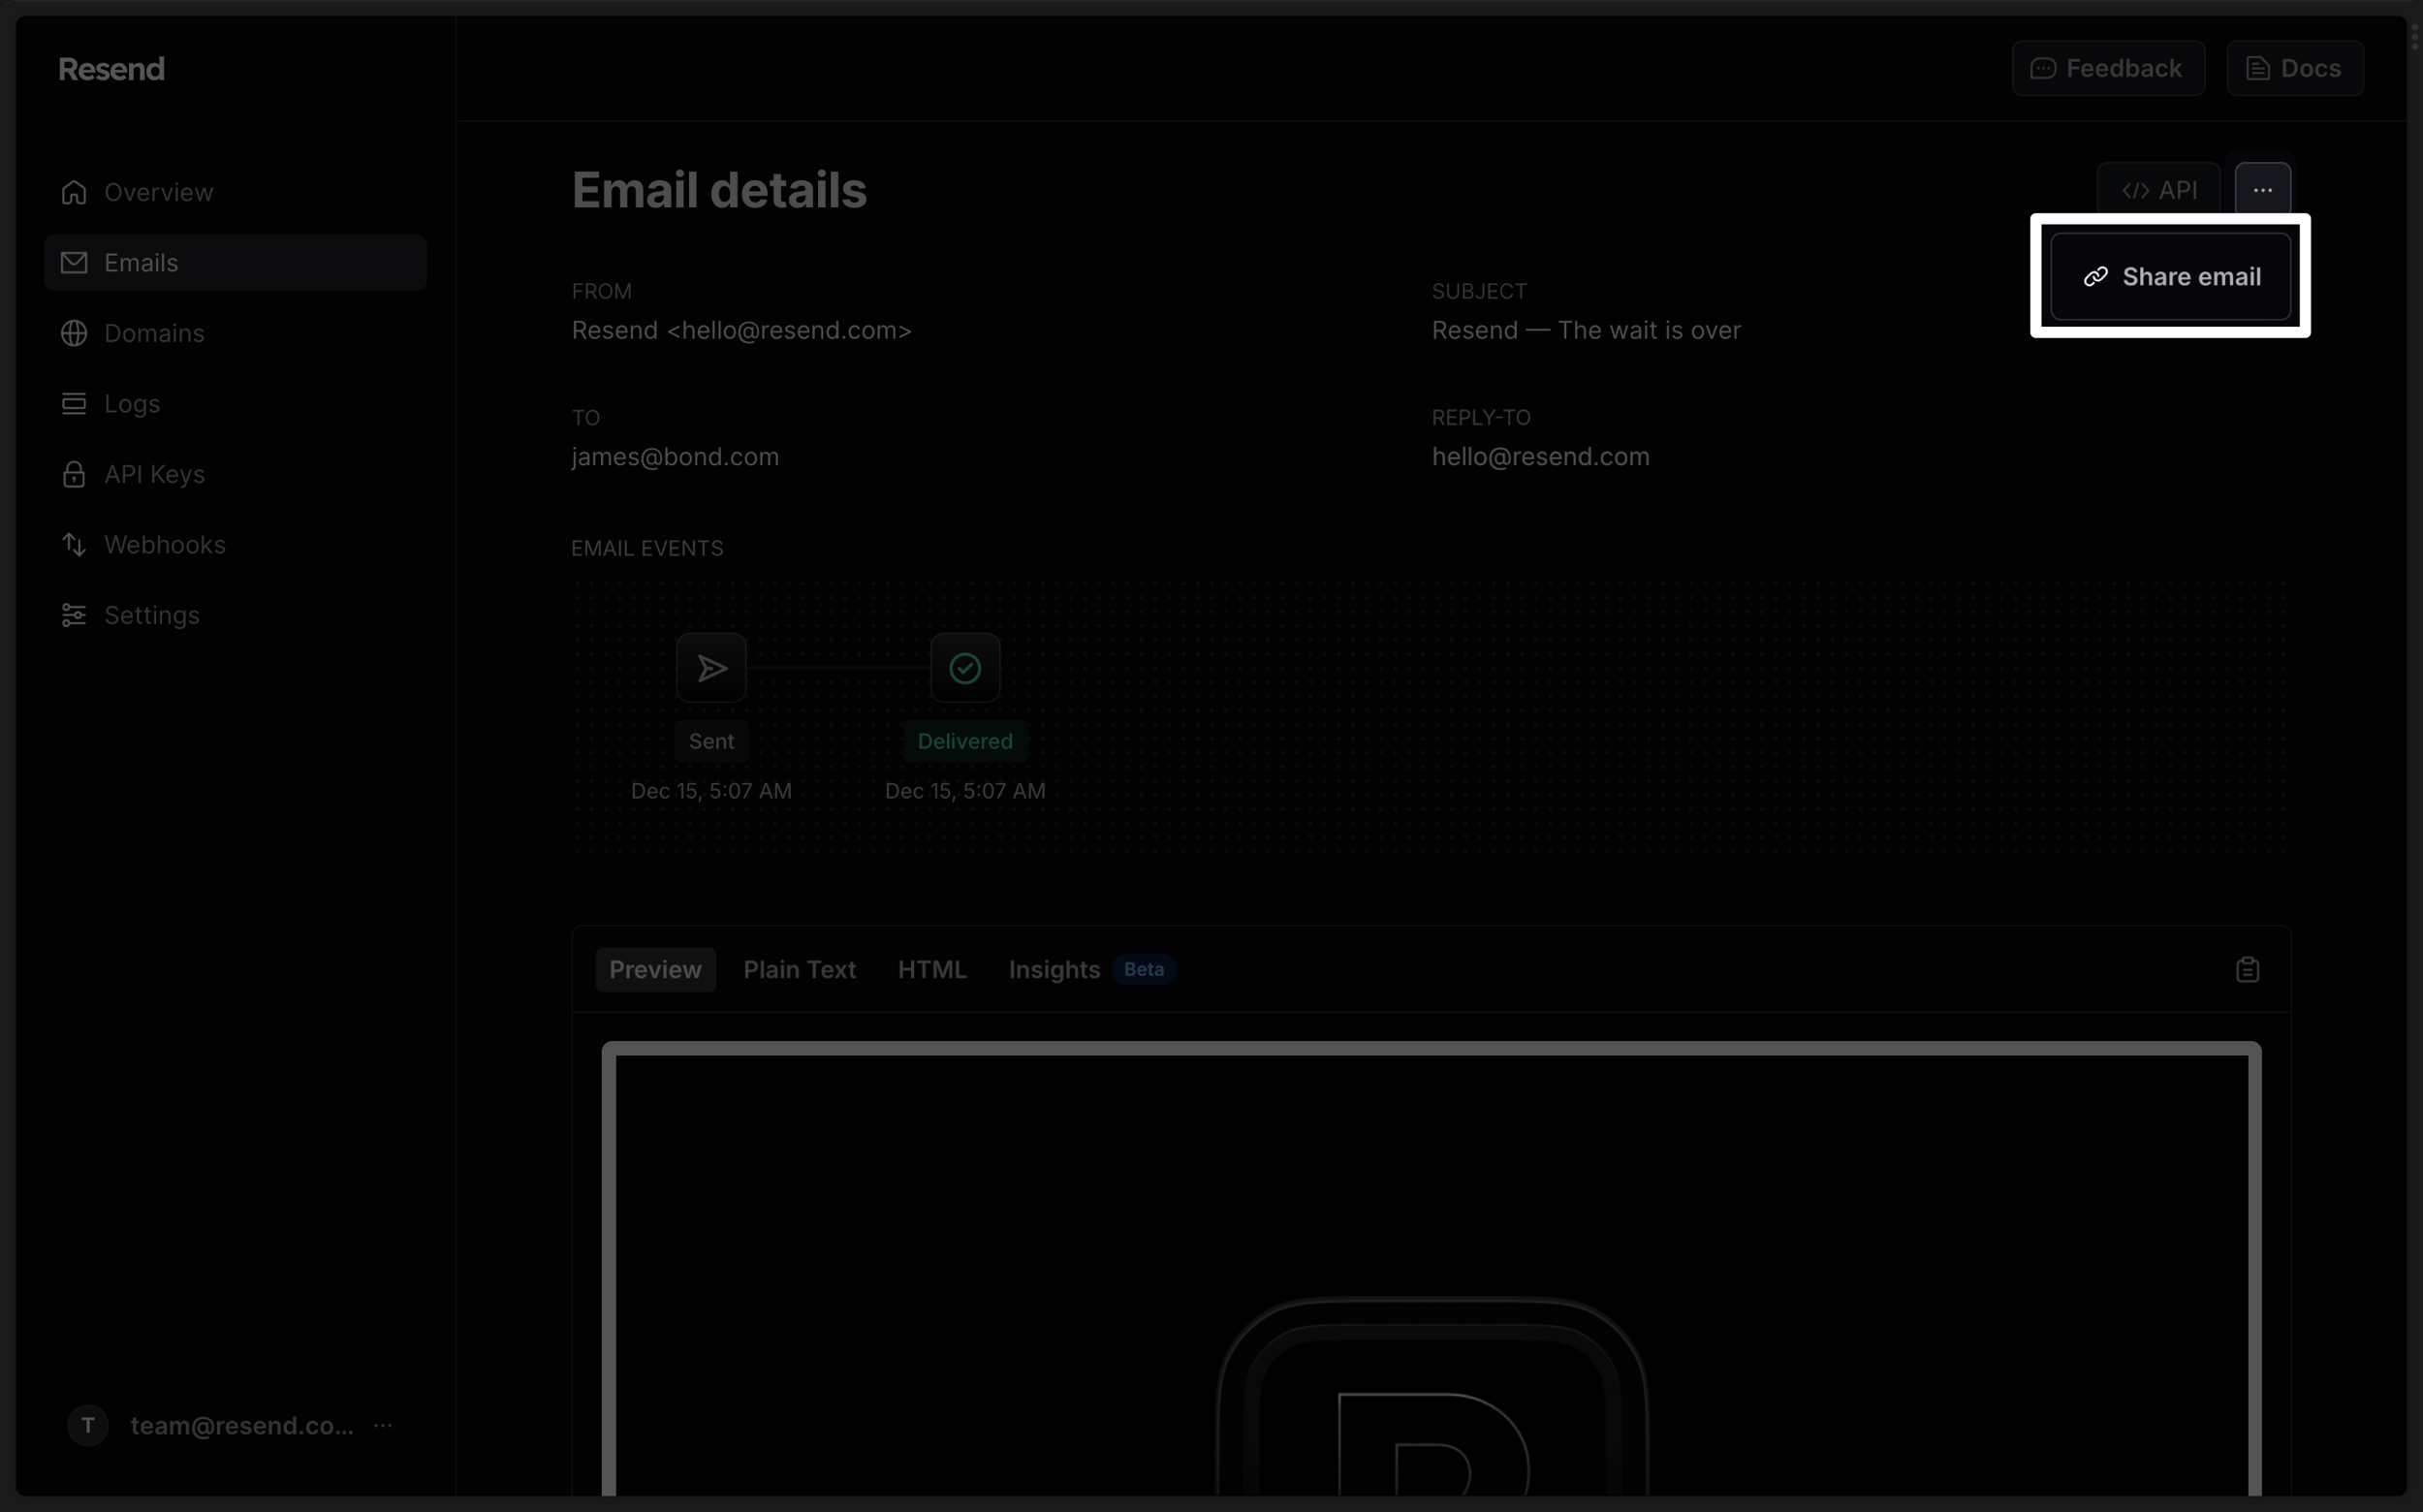Image resolution: width=2423 pixels, height=1512 pixels.
Task: Open the Feedback button
Action: (2108, 68)
